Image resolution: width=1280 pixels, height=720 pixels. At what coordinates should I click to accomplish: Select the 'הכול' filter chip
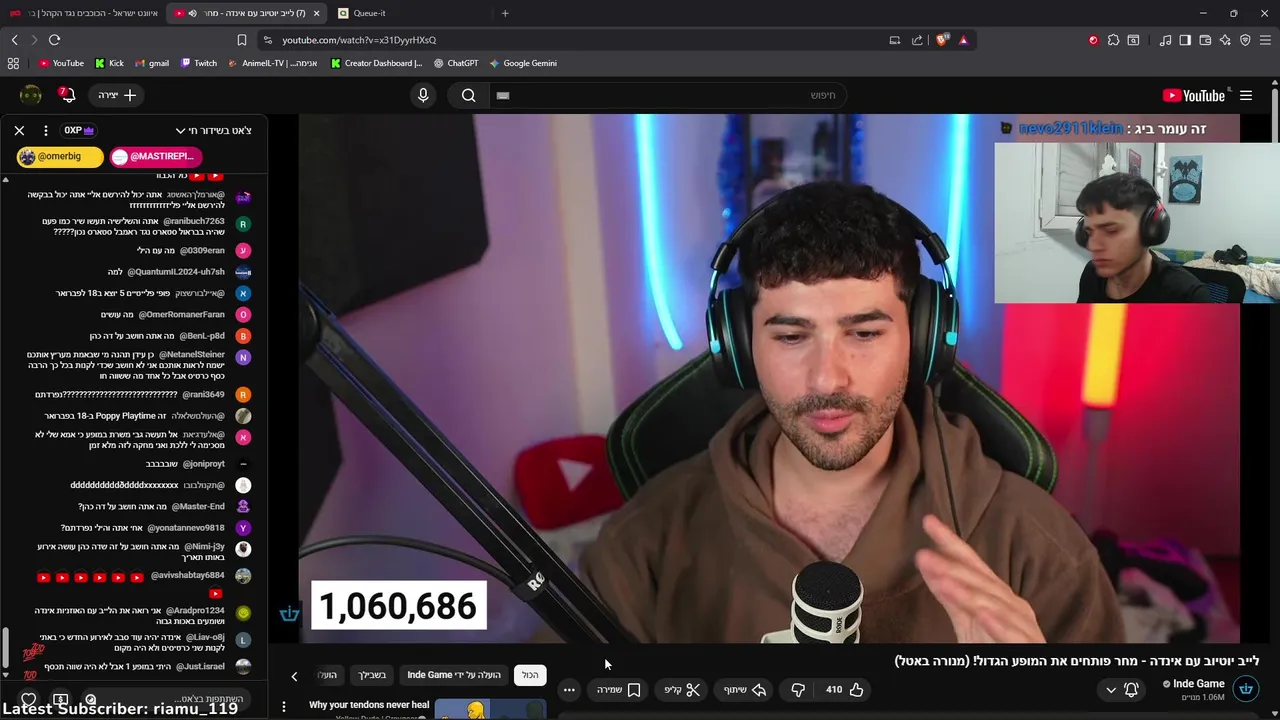[x=530, y=675]
